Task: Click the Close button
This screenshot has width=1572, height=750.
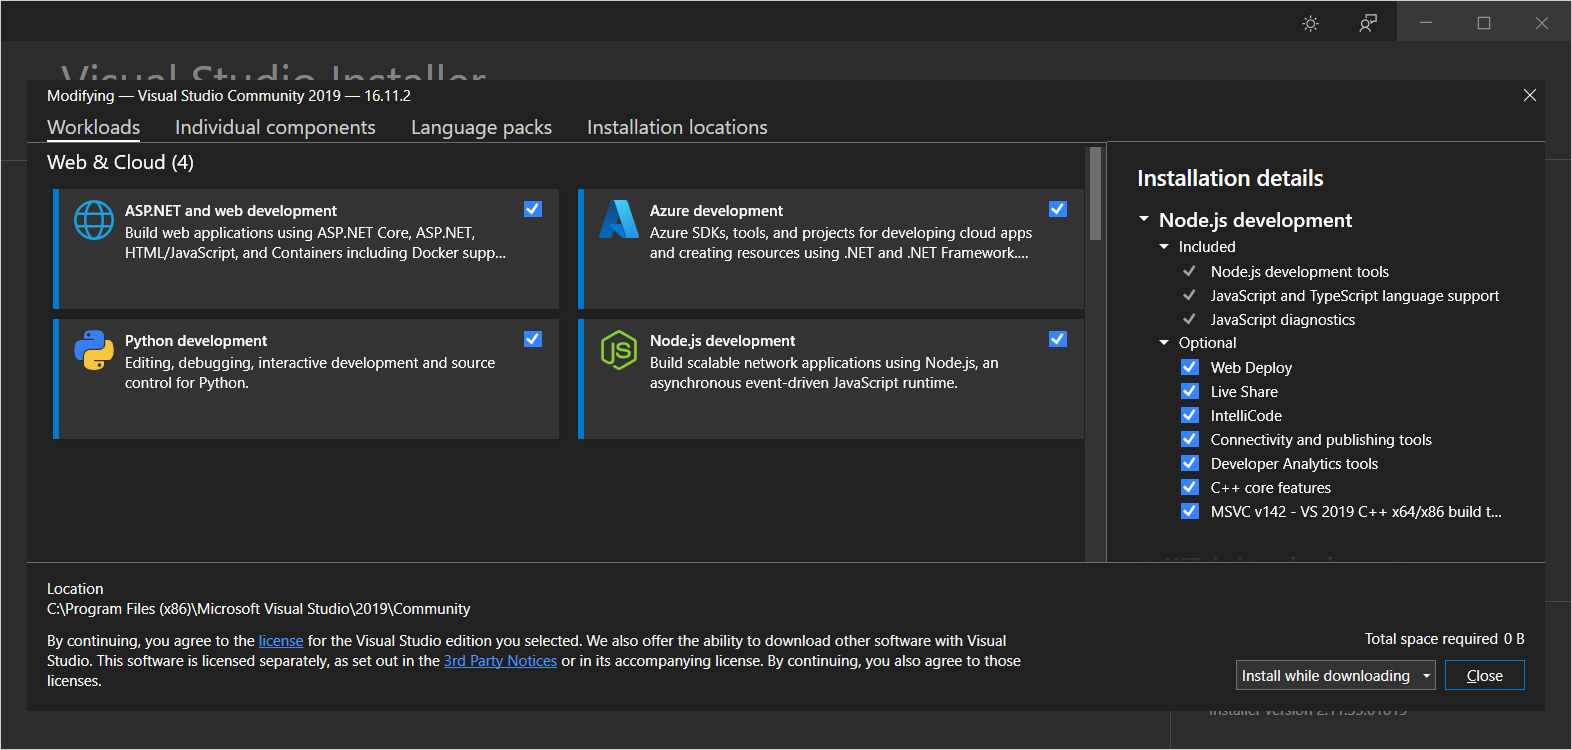Action: pyautogui.click(x=1485, y=675)
